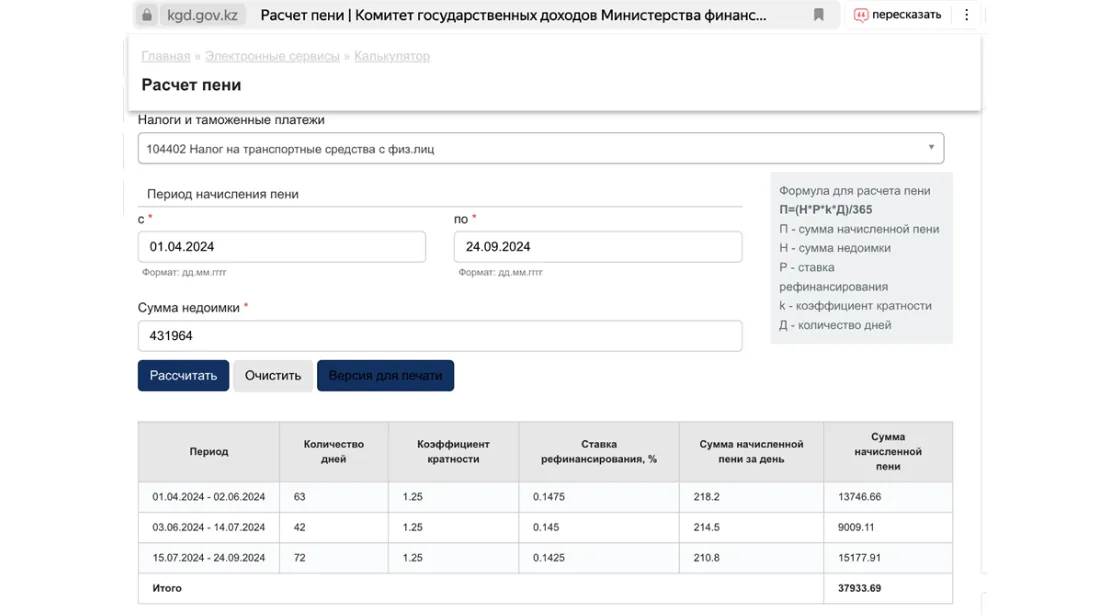This screenshot has height=615, width=1110.
Task: Click the Сумма недоимки input field
Action: coord(440,336)
